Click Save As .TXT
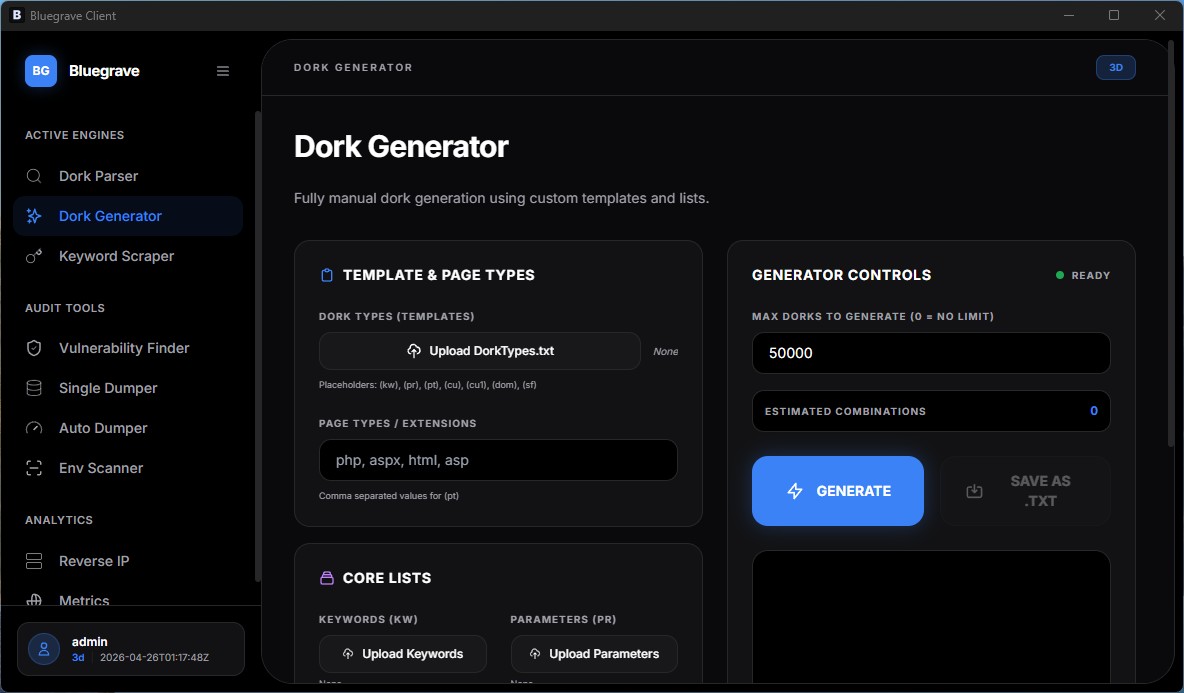The width and height of the screenshot is (1184, 693). point(1025,491)
